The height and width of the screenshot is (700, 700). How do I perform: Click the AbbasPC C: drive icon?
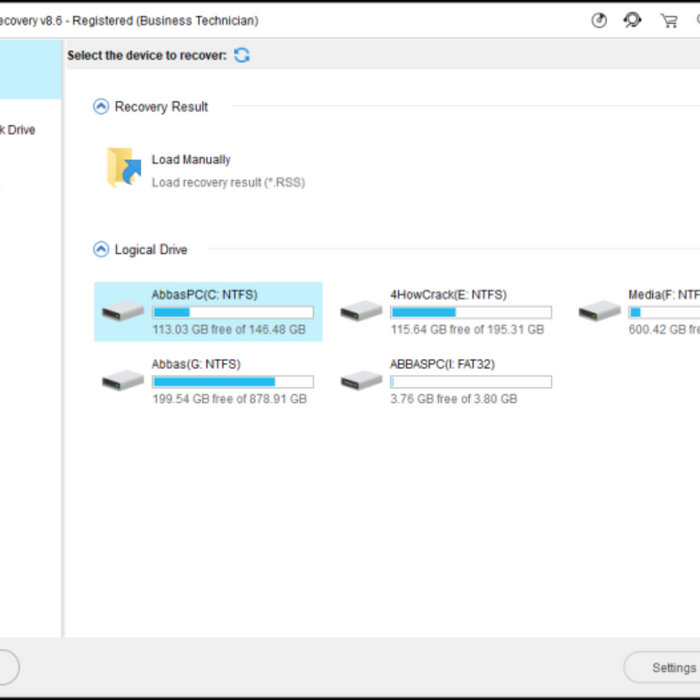(123, 311)
